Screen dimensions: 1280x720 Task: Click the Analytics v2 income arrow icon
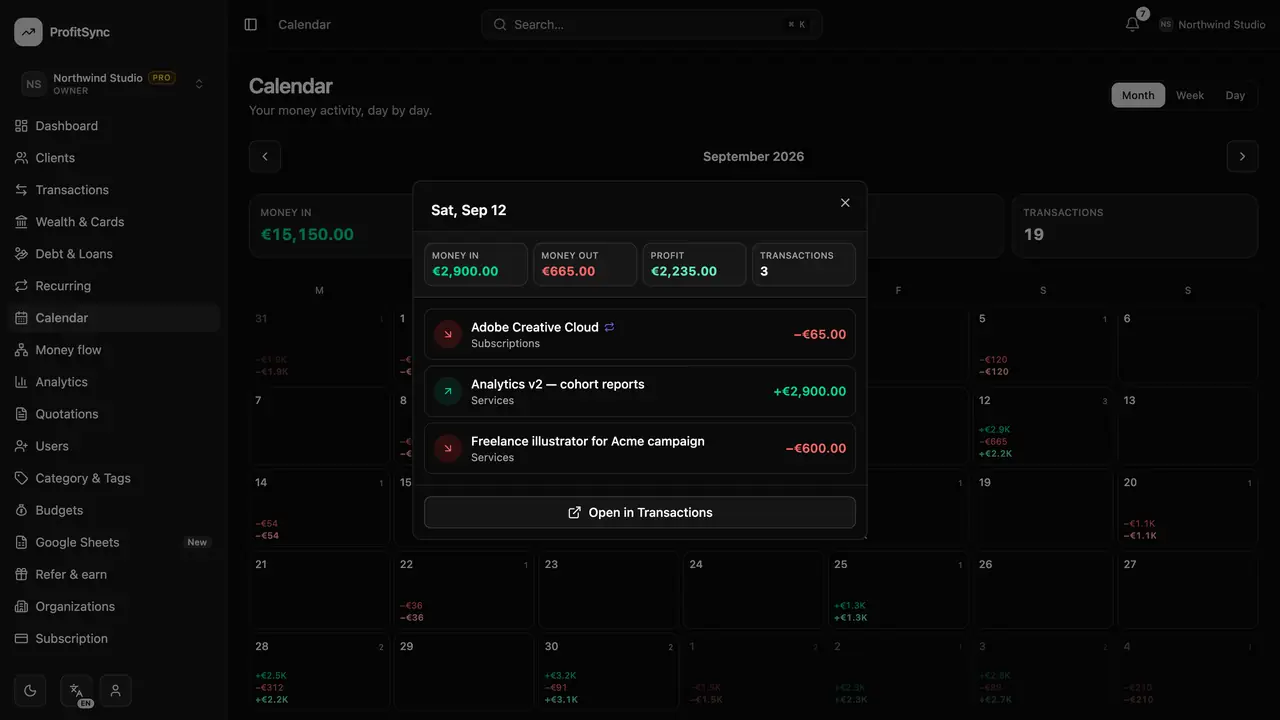click(x=447, y=391)
